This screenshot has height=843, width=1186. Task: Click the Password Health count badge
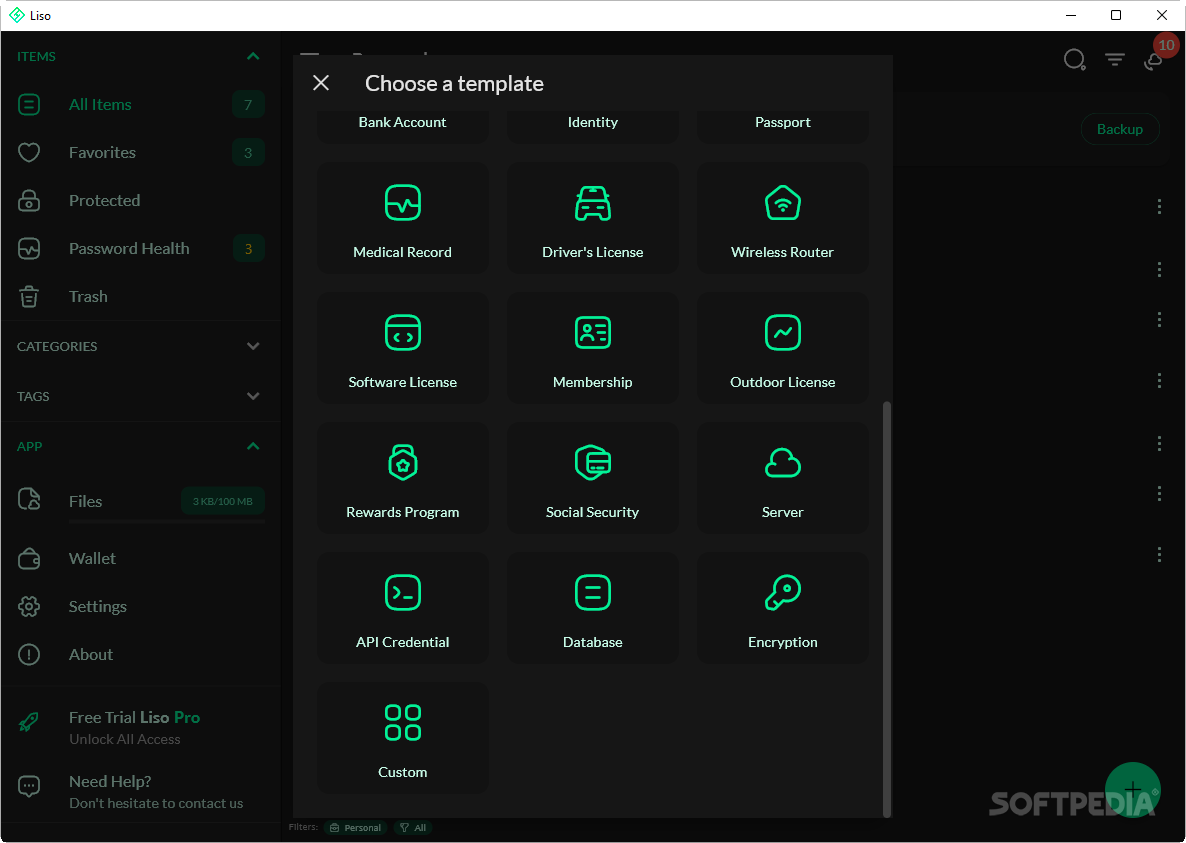[x=248, y=249]
